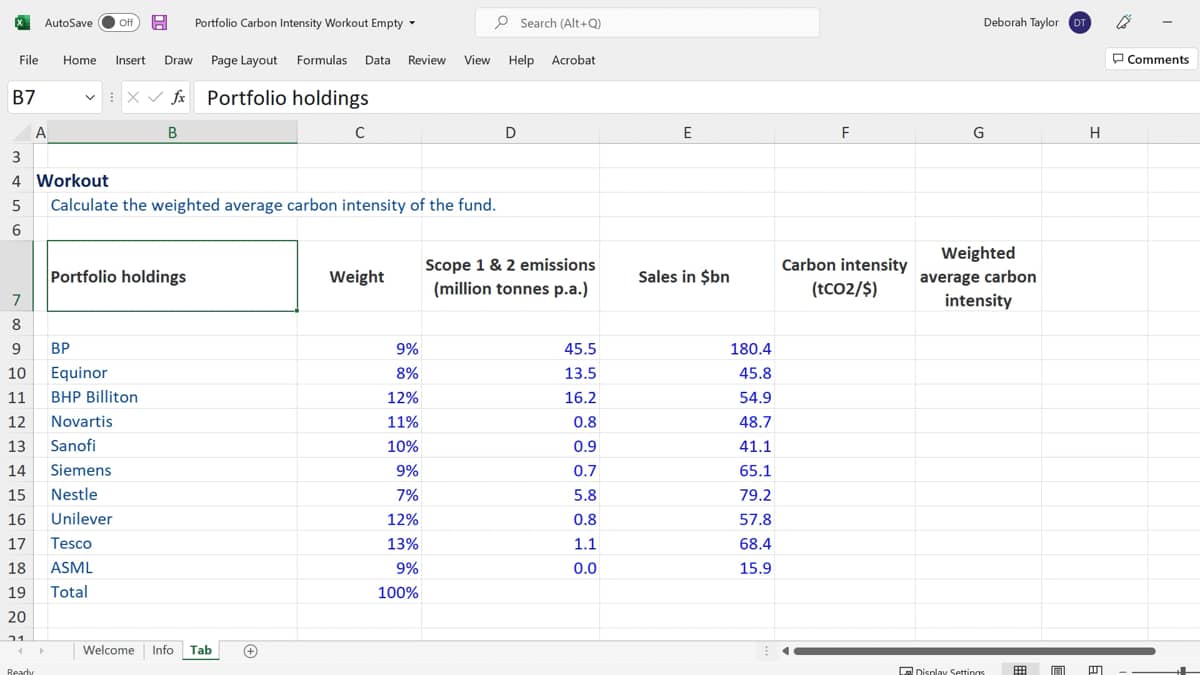Select the BP cell
This screenshot has height=675, width=1200.
pyautogui.click(x=172, y=349)
